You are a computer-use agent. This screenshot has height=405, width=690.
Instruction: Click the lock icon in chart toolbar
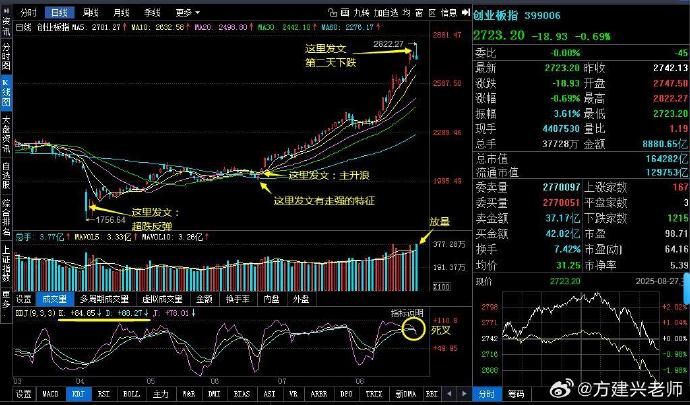pos(332,12)
